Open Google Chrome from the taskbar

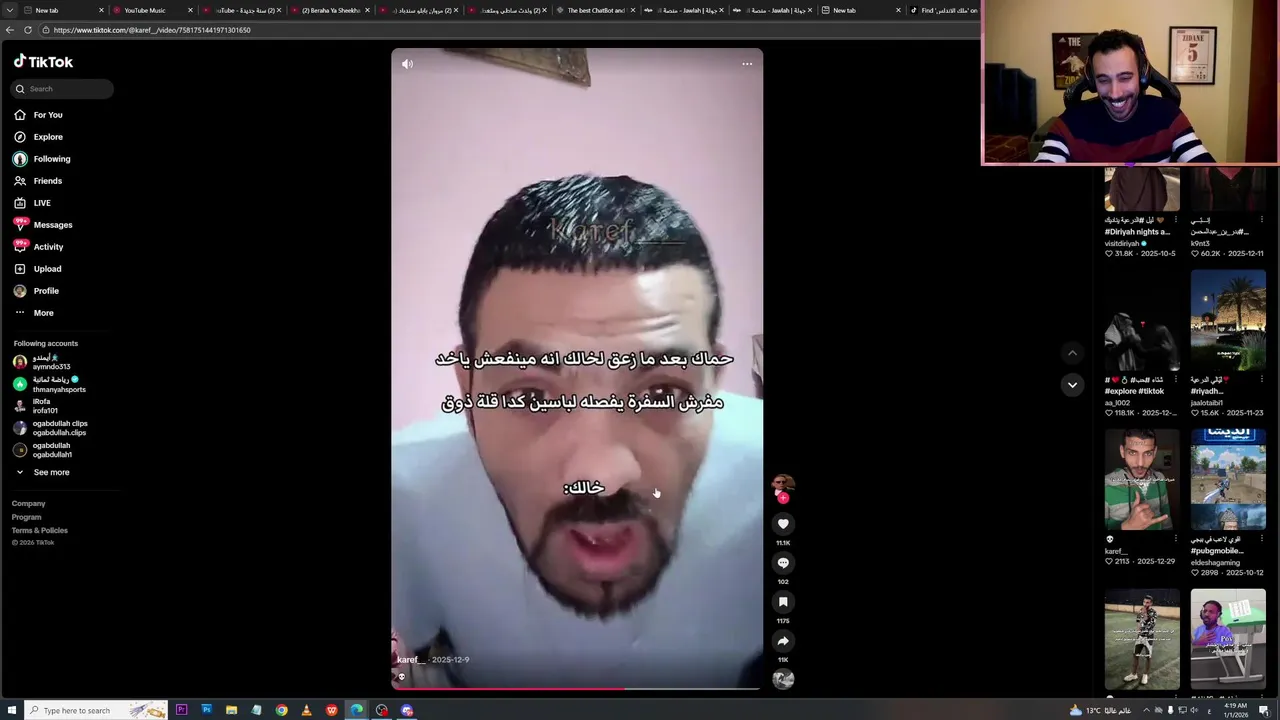pyautogui.click(x=281, y=710)
